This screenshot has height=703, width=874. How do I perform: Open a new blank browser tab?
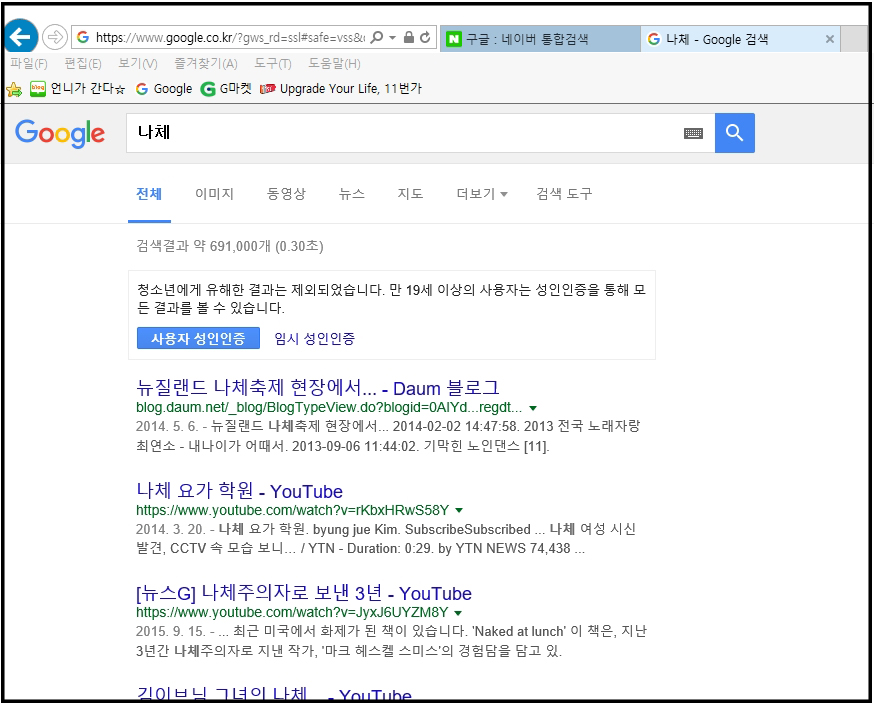pos(854,39)
